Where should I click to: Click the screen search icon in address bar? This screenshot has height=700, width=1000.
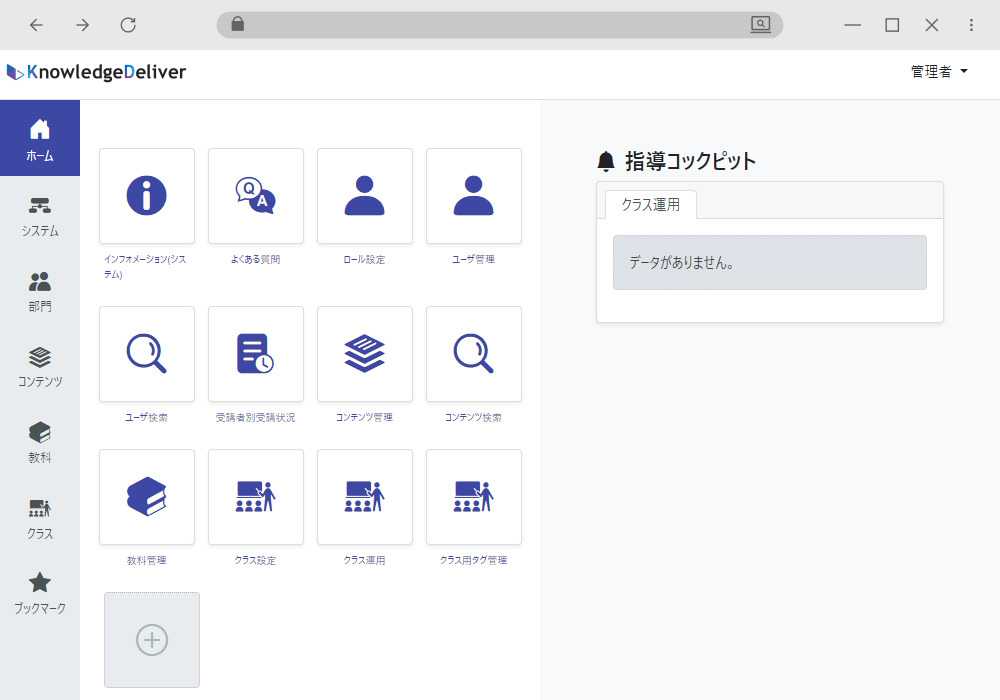pos(760,24)
